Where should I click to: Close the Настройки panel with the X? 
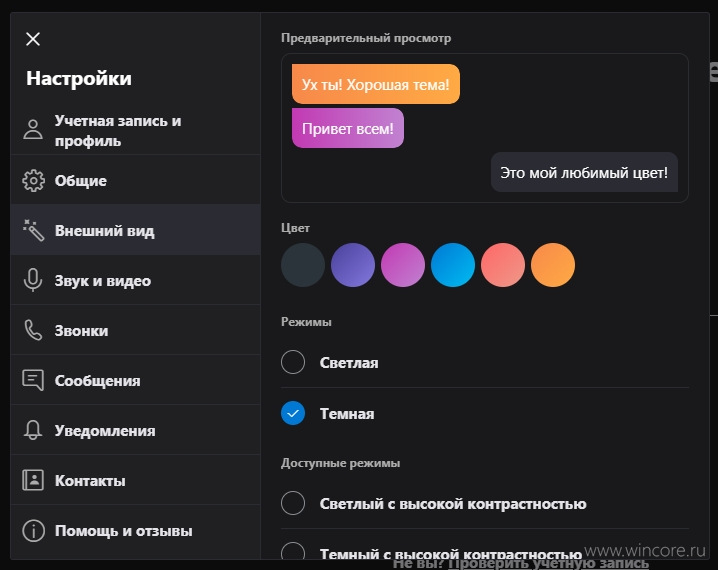pos(33,39)
